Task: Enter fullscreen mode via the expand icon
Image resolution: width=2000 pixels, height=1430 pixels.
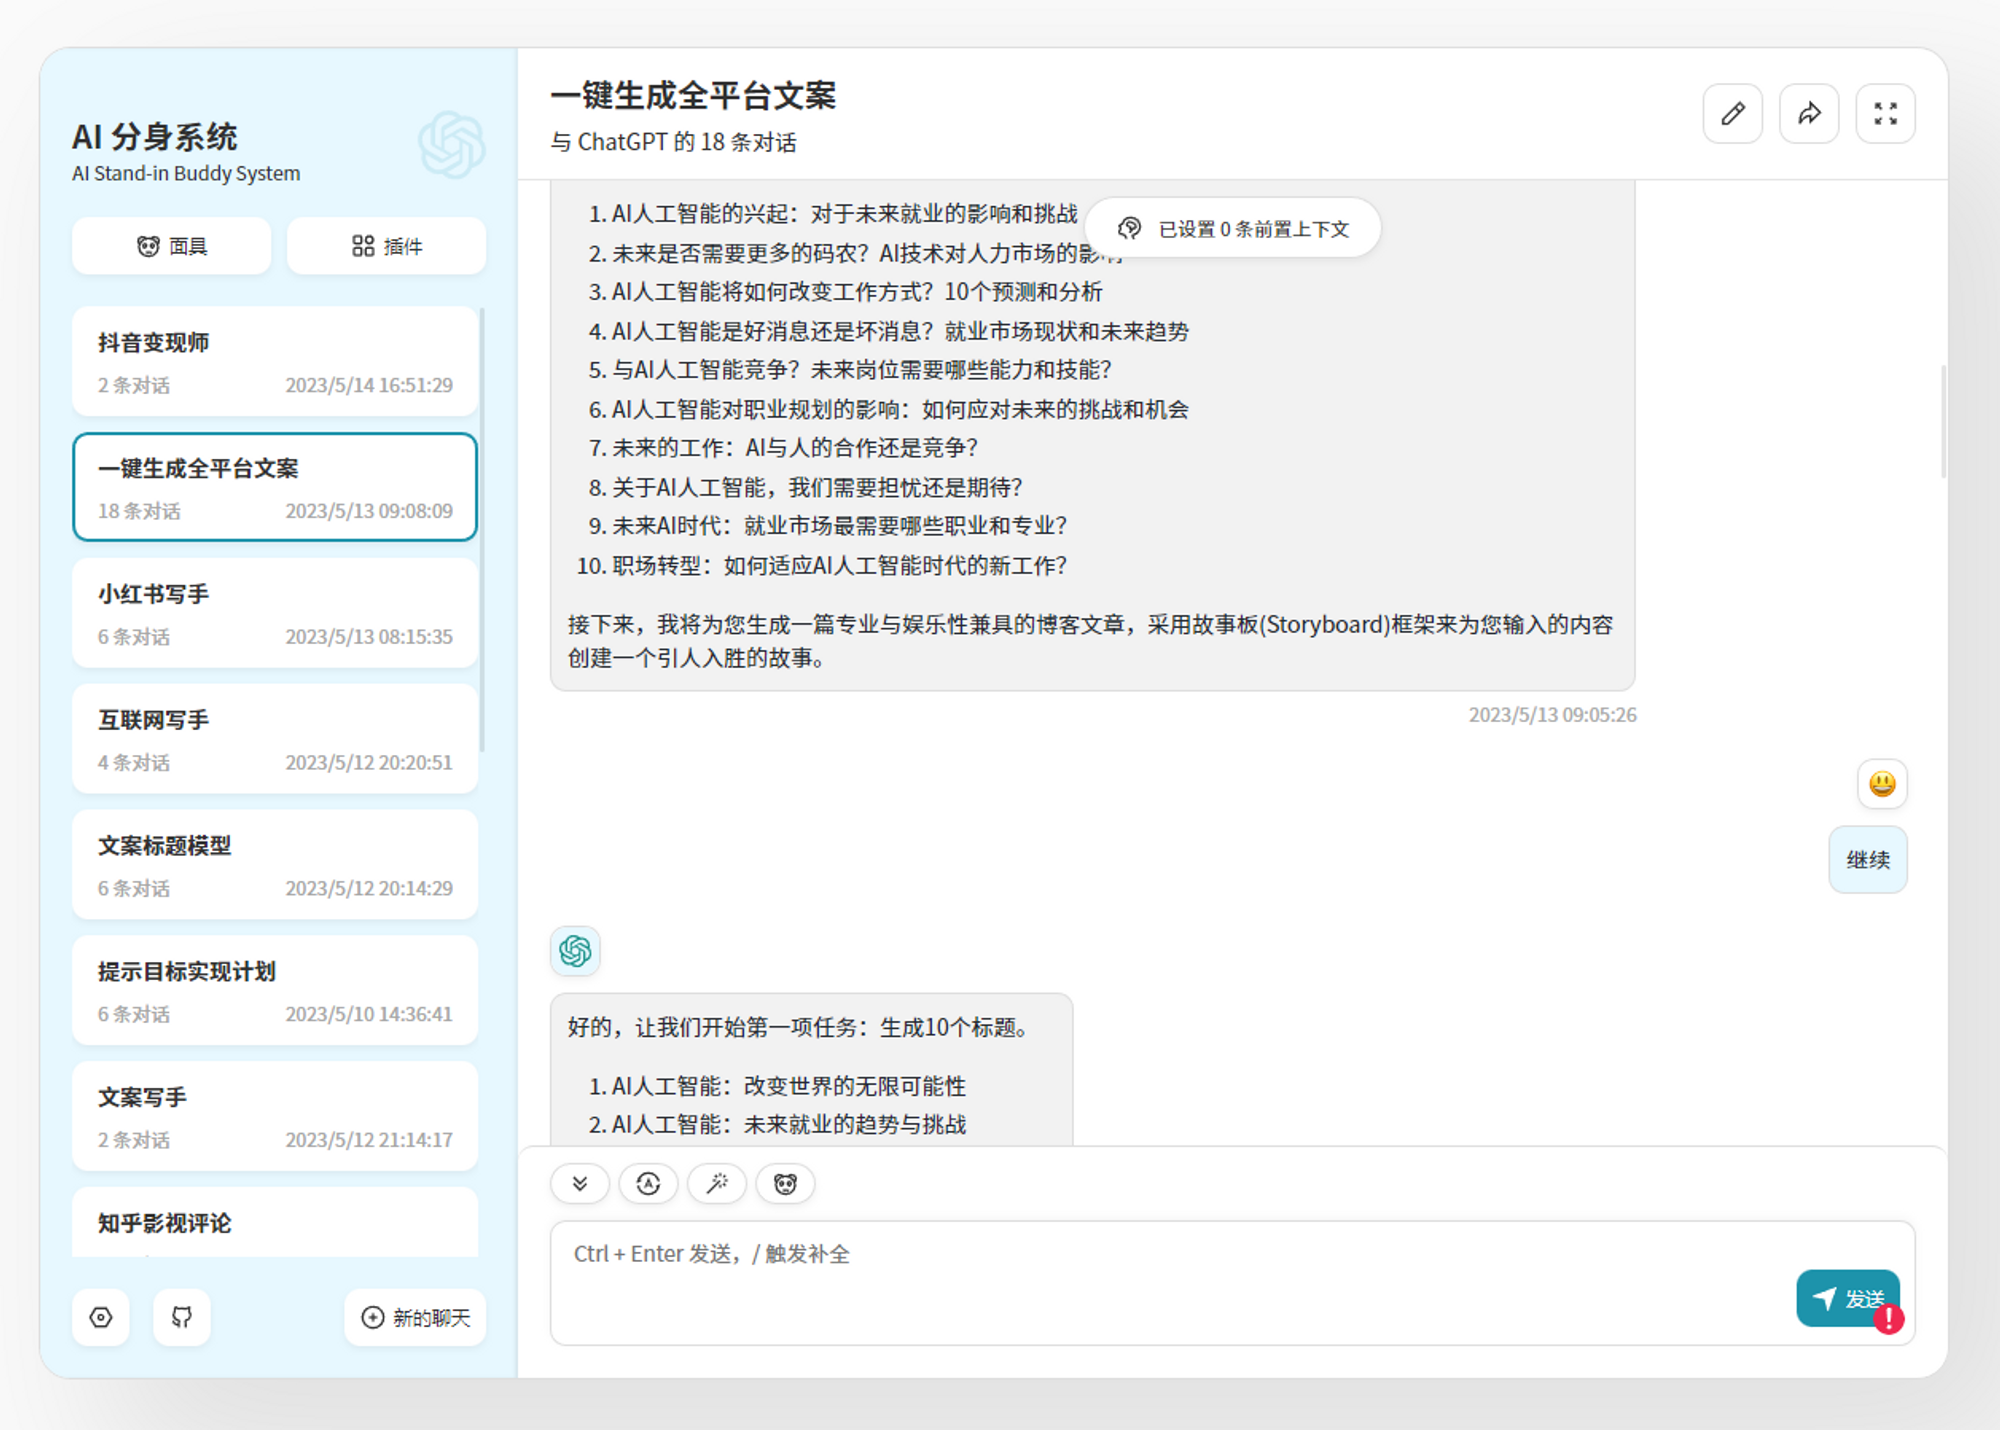Action: pos(1885,114)
